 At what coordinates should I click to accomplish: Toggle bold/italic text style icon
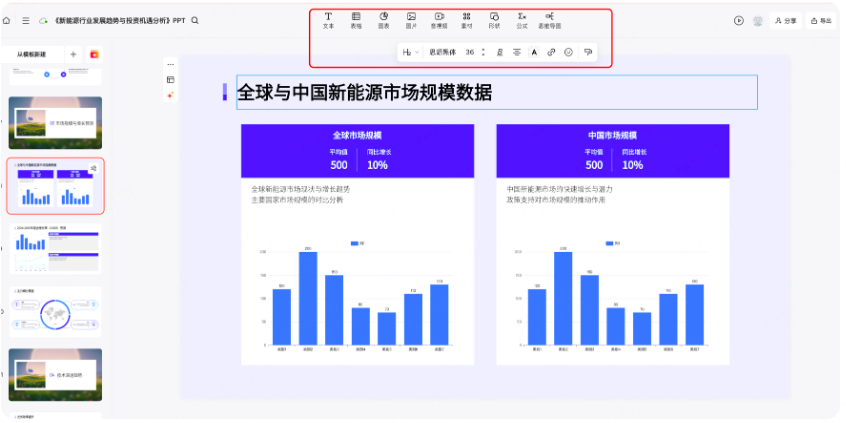[x=500, y=52]
